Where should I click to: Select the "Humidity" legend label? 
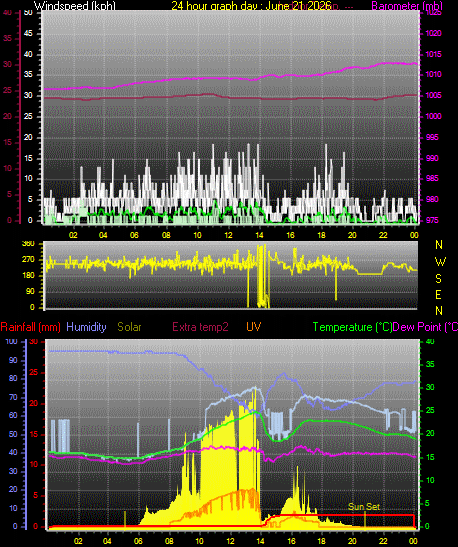point(86,327)
